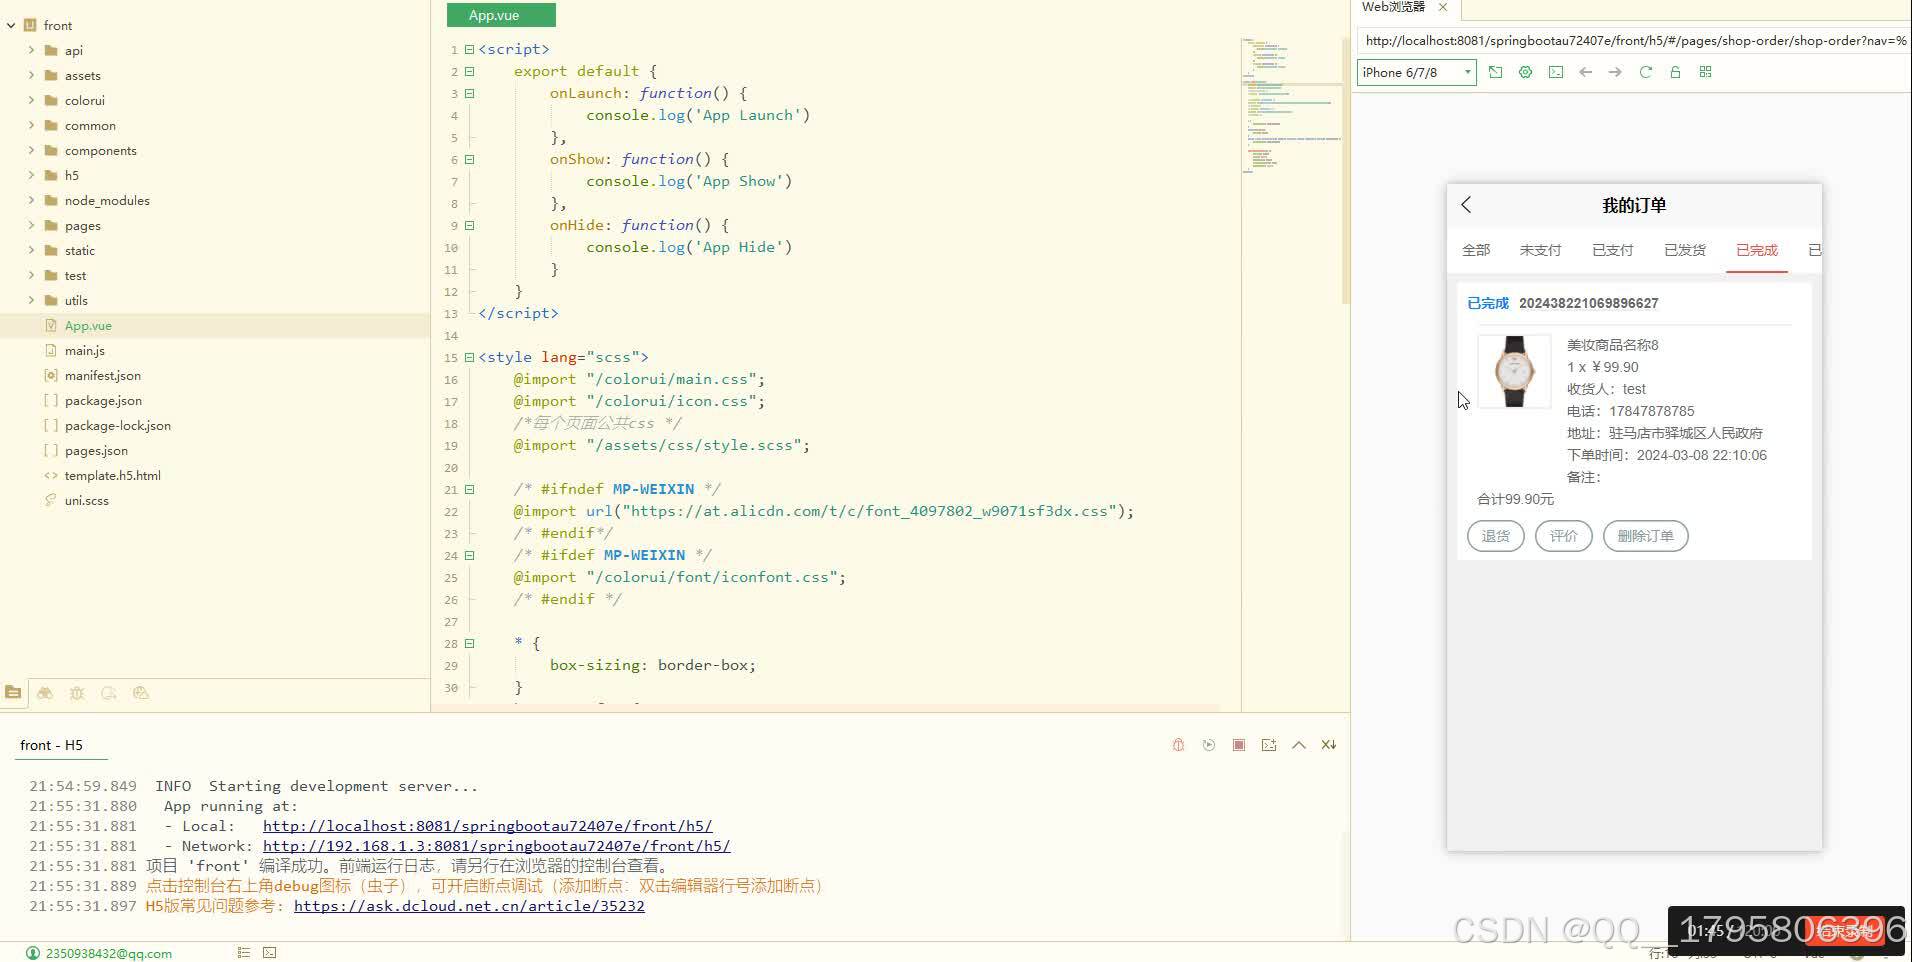Fold the universal selector rule at line 28
The height and width of the screenshot is (962, 1912).
point(469,643)
